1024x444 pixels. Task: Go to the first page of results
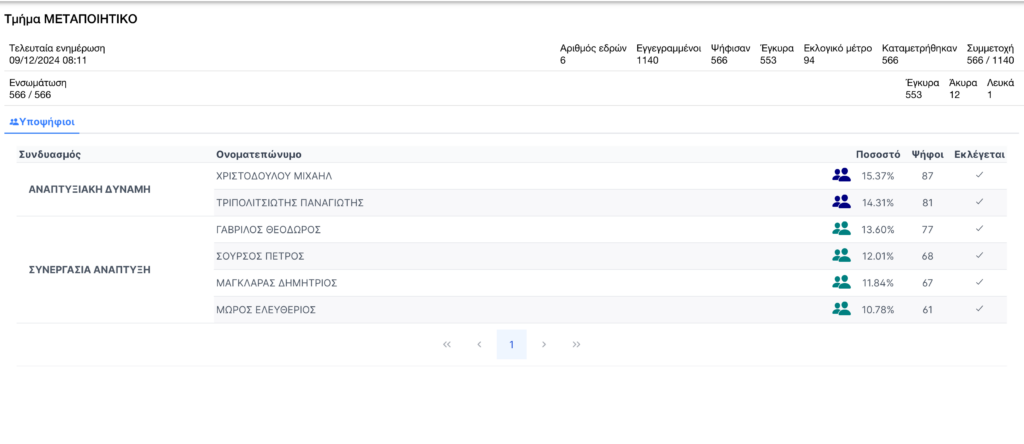[447, 345]
